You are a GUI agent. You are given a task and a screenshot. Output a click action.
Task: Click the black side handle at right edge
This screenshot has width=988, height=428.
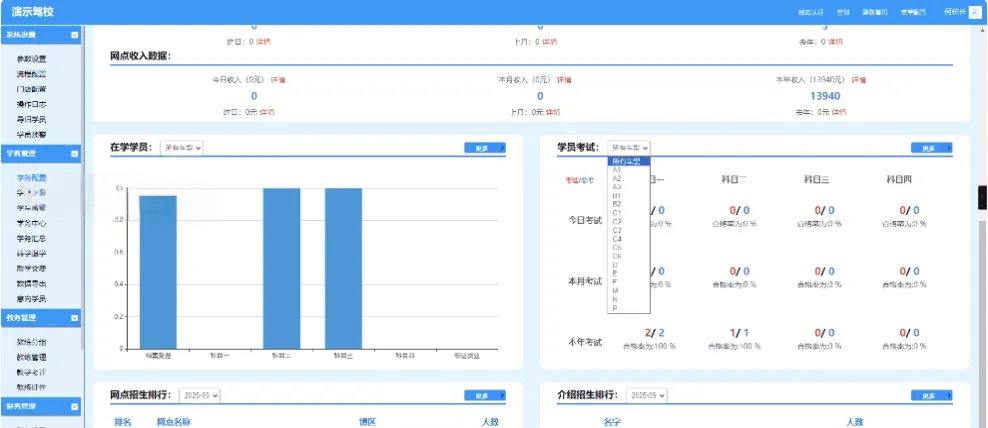click(x=982, y=198)
